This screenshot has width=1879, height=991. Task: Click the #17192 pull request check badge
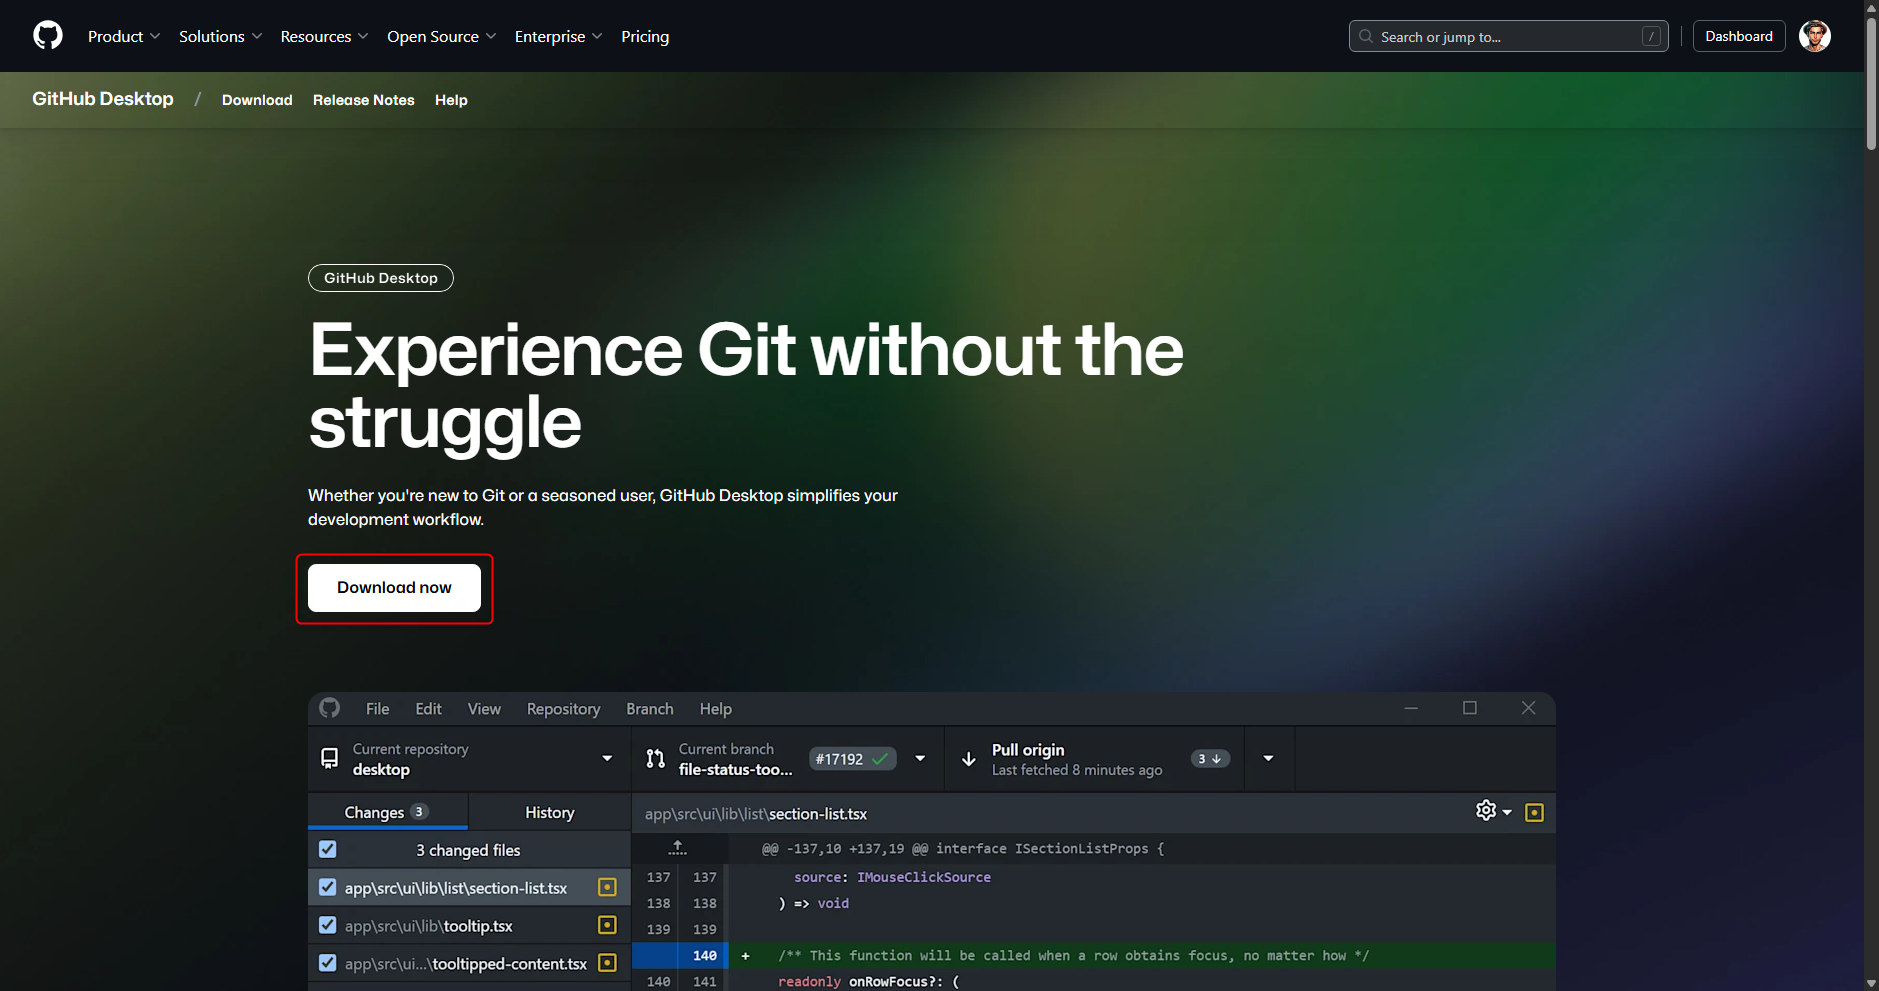[x=852, y=759]
